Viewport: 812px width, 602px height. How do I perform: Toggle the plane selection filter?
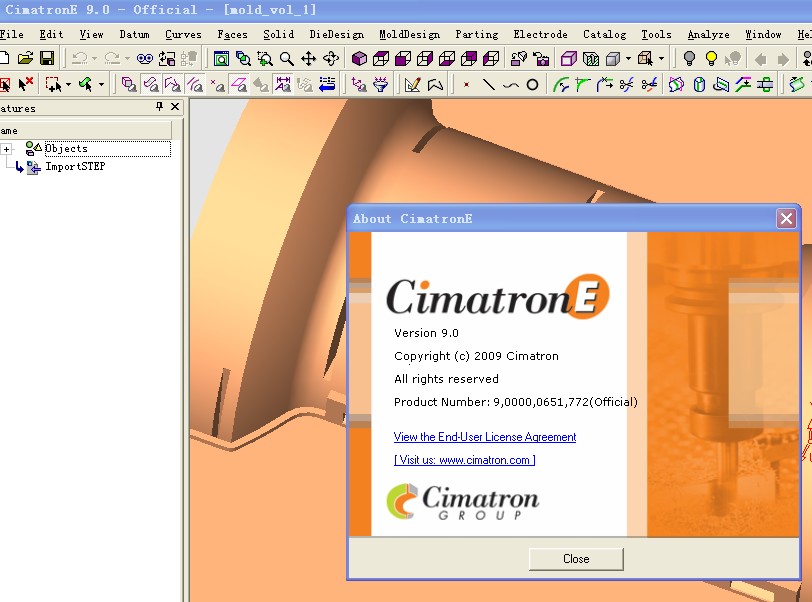click(x=238, y=84)
